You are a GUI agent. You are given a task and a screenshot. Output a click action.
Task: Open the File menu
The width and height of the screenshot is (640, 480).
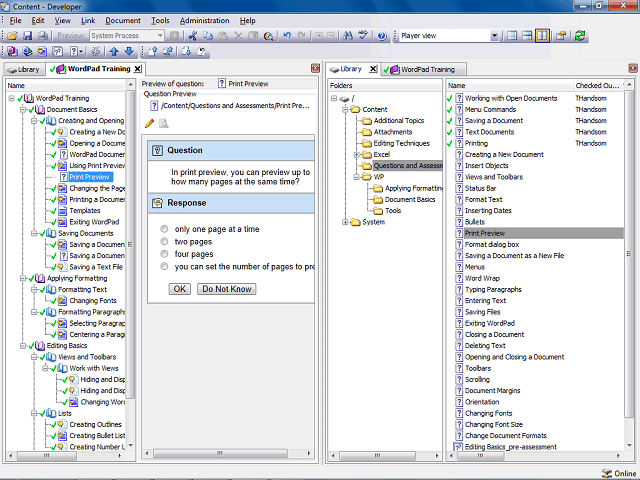point(16,20)
